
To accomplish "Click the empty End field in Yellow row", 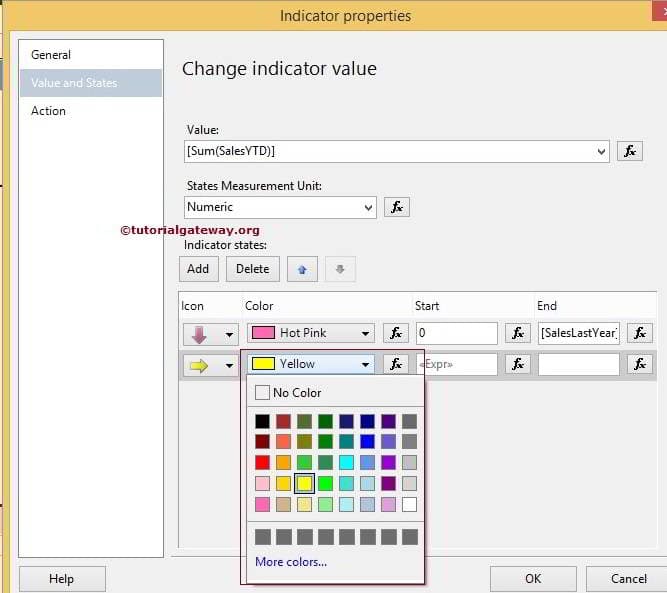I will click(x=579, y=364).
